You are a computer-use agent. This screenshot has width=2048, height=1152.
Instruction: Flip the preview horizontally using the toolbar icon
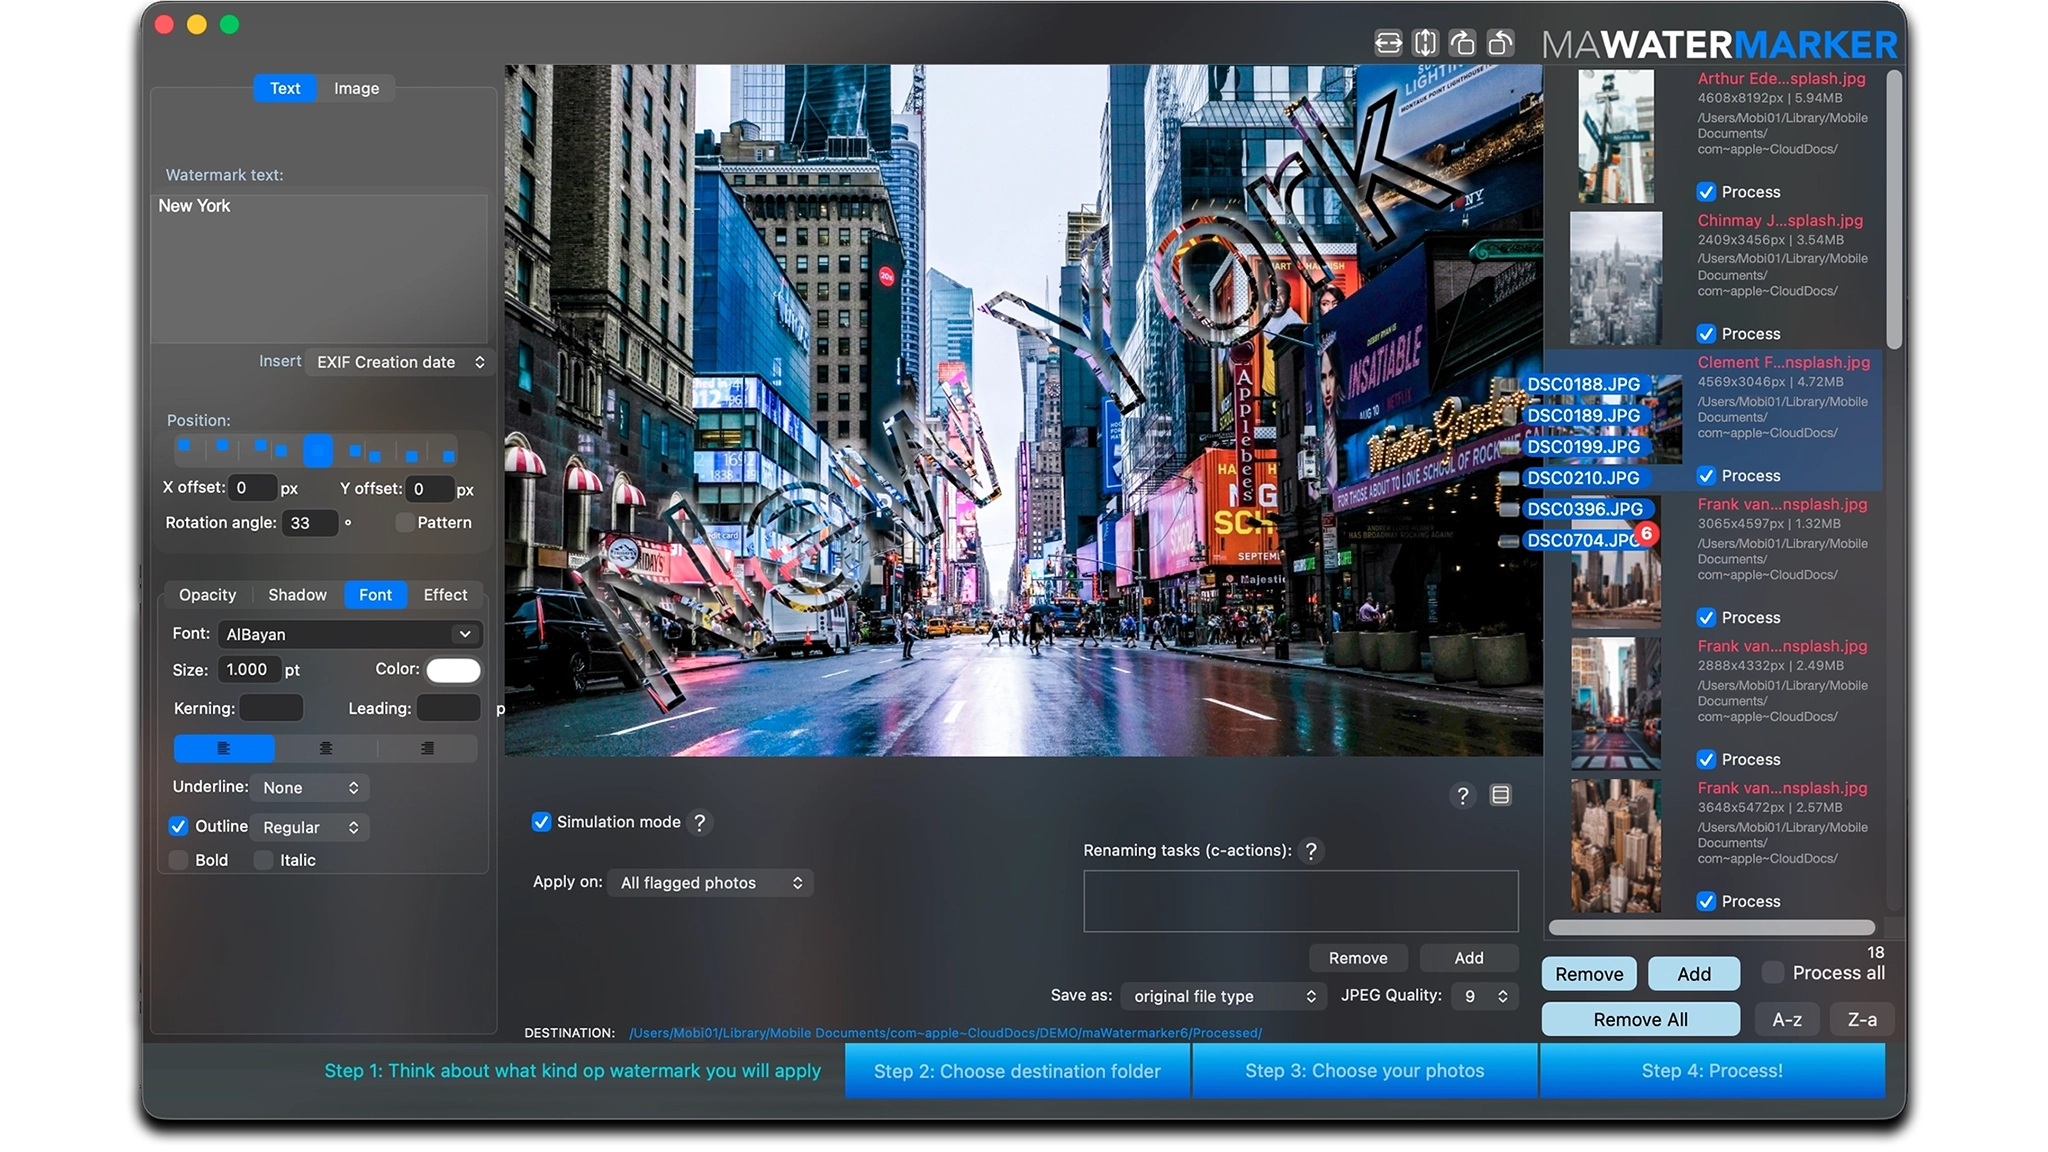coord(1388,43)
